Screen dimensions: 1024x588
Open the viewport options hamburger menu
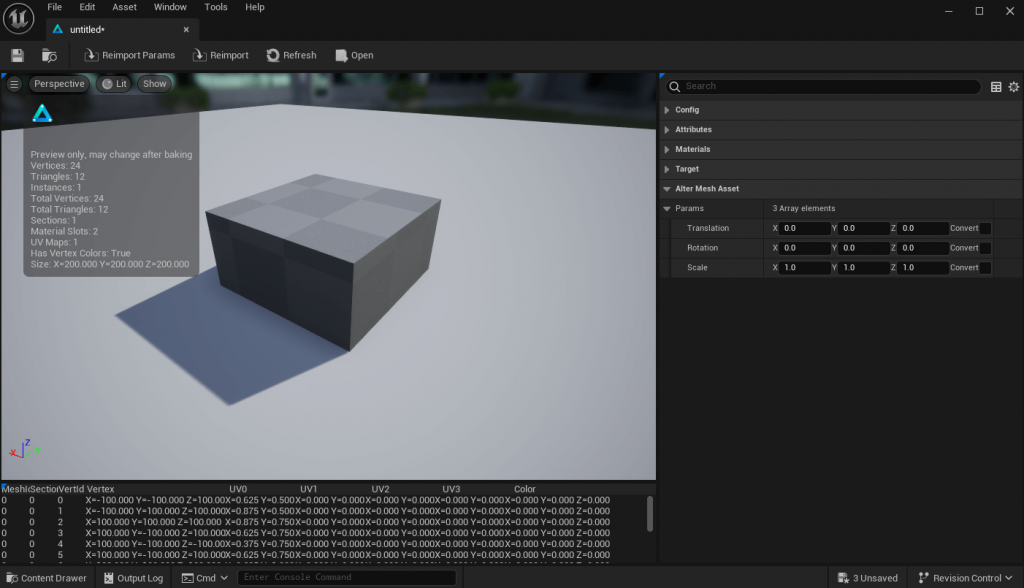[x=13, y=83]
